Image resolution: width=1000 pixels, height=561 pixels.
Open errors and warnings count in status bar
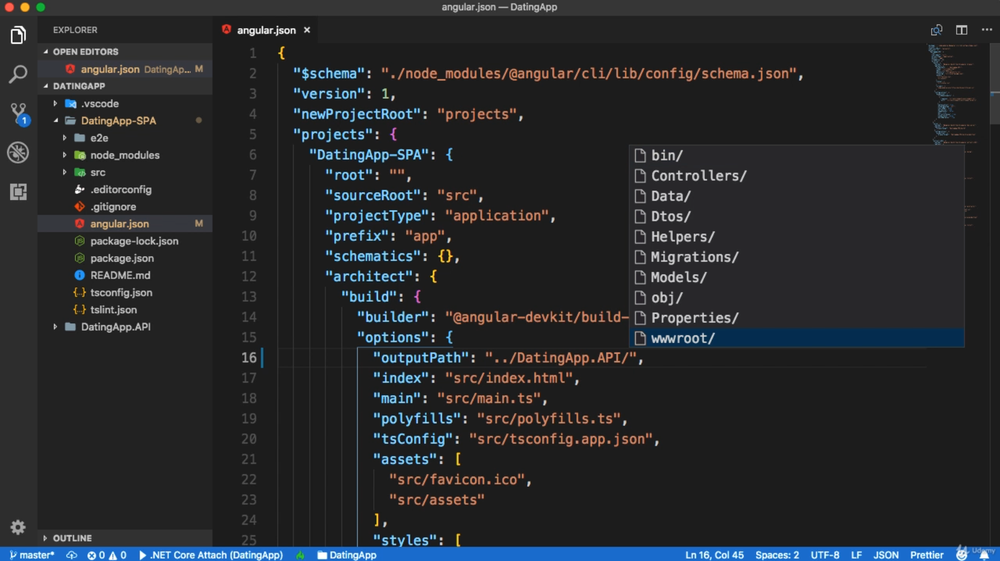pyautogui.click(x=107, y=555)
